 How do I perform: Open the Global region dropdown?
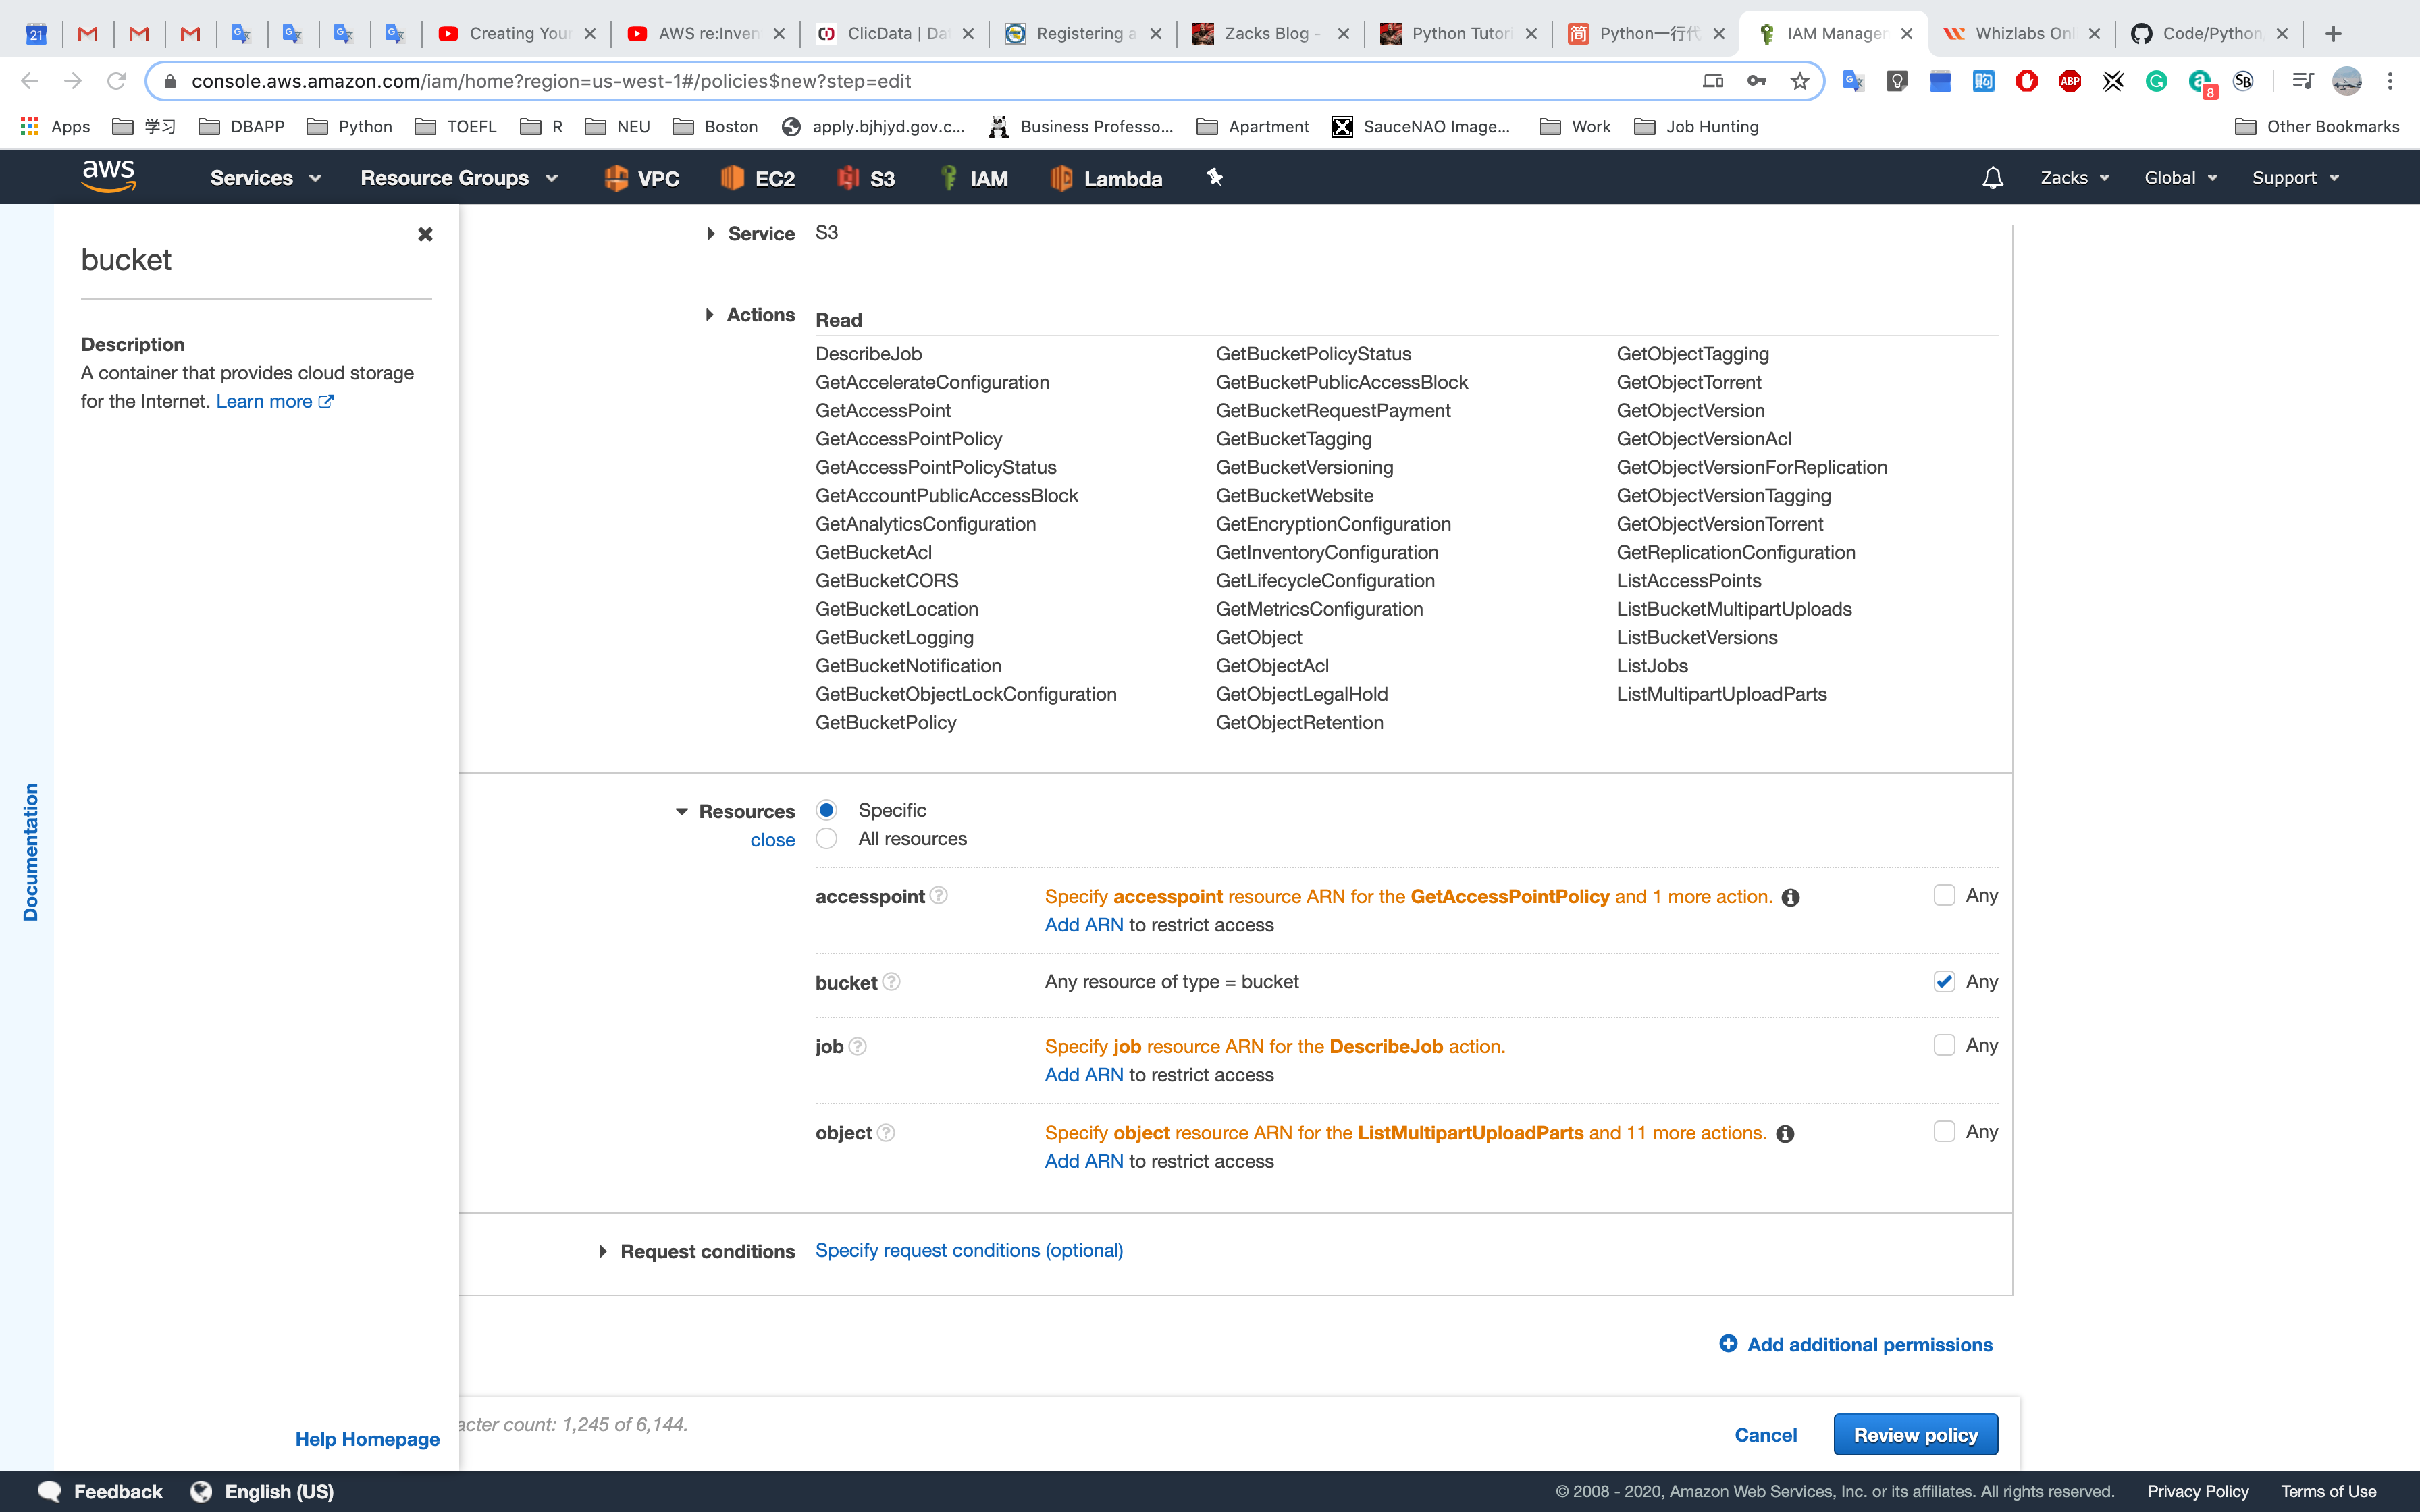[x=2180, y=178]
